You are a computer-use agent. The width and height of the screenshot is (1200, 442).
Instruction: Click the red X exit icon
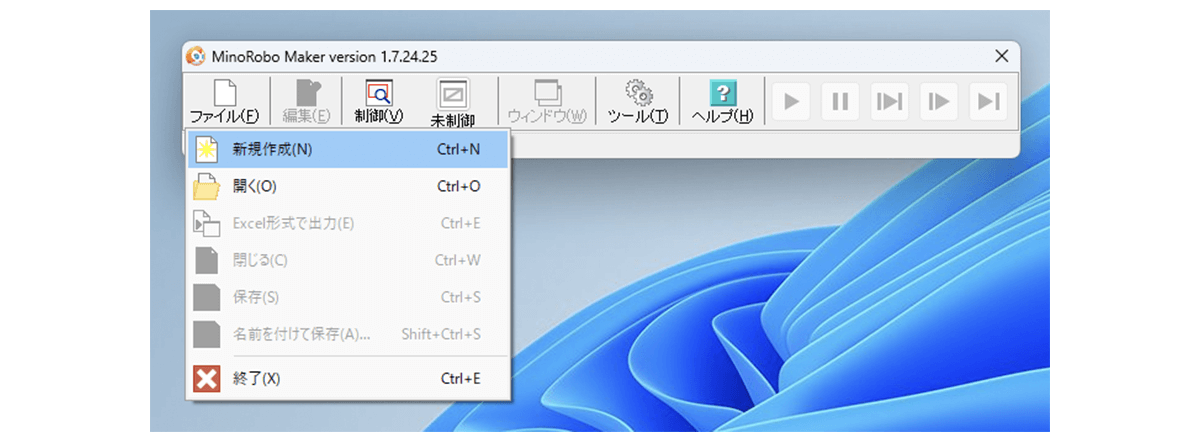pos(206,379)
